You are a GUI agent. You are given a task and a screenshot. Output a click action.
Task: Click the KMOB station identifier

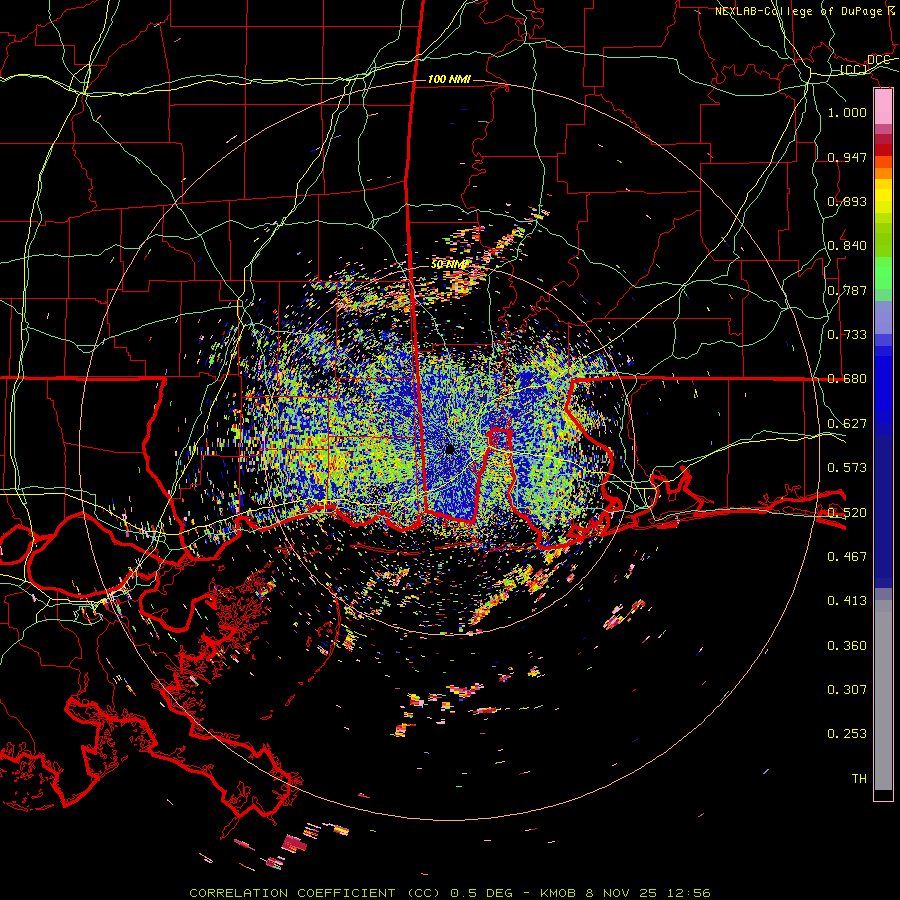560,893
